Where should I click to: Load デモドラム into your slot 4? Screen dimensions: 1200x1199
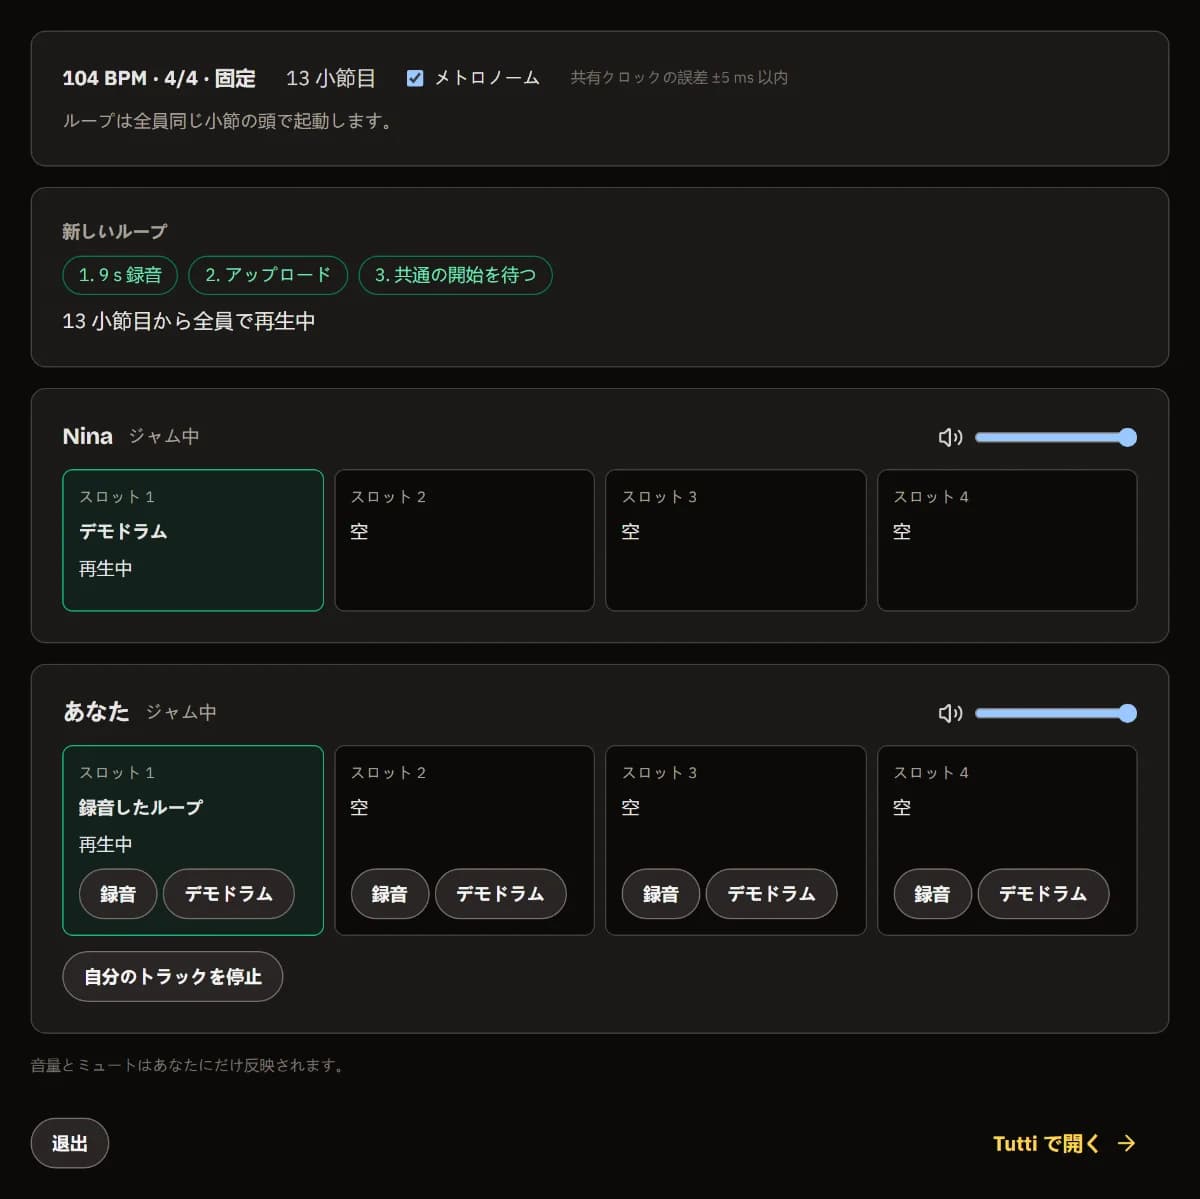pyautogui.click(x=1043, y=894)
